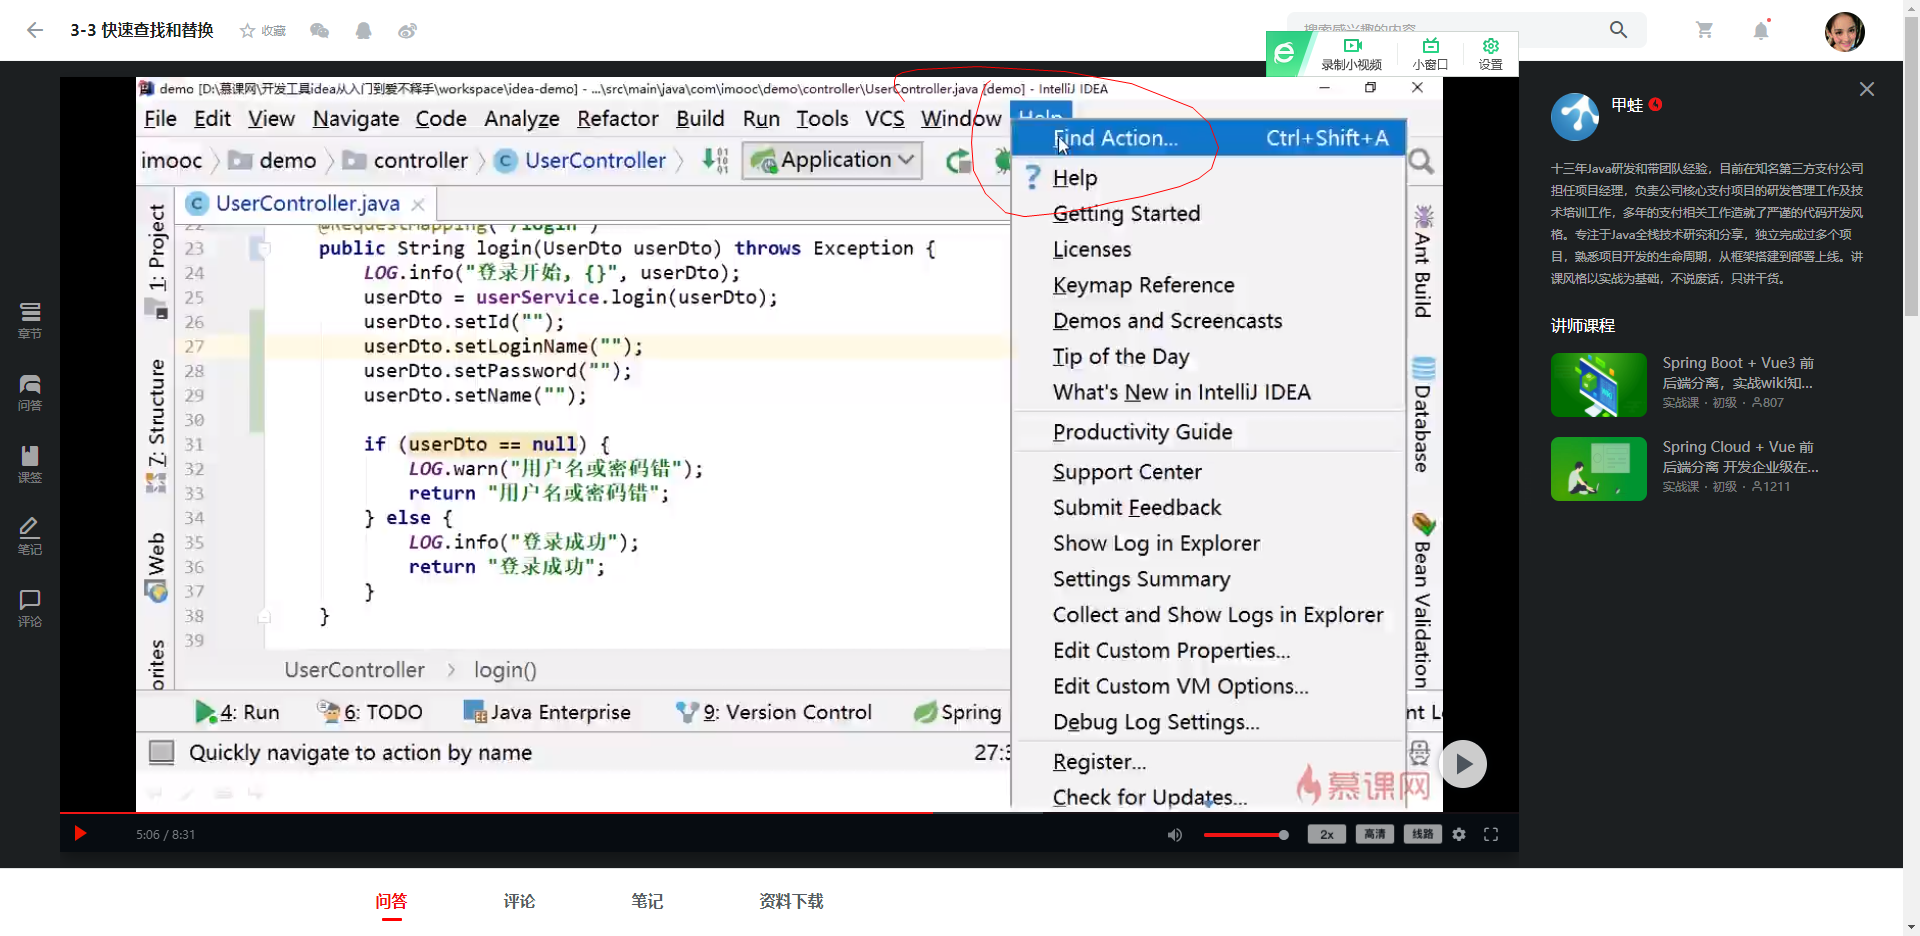The height and width of the screenshot is (936, 1920).
Task: Toggle 收藏 favorite star
Action: coord(263,31)
